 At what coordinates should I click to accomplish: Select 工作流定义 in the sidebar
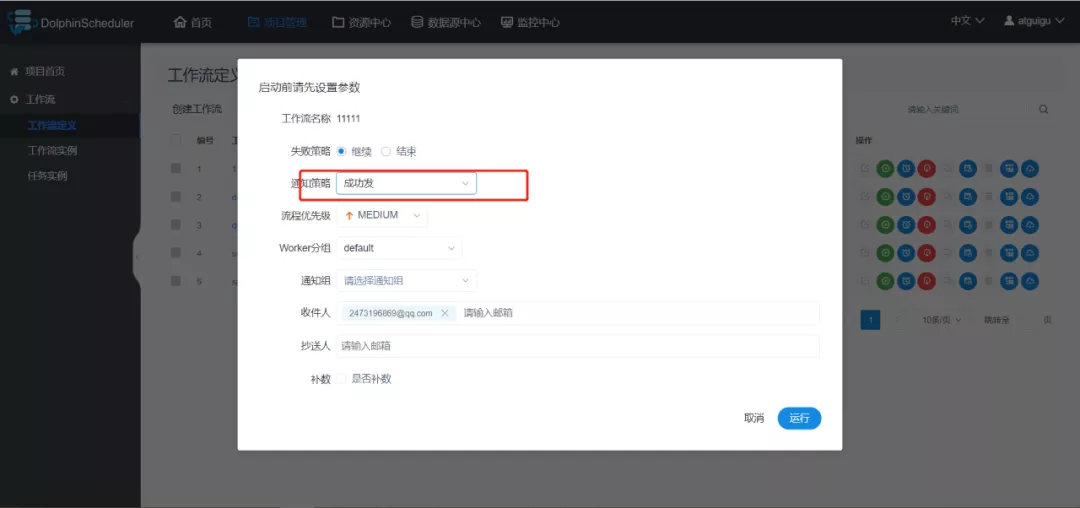click(52, 125)
